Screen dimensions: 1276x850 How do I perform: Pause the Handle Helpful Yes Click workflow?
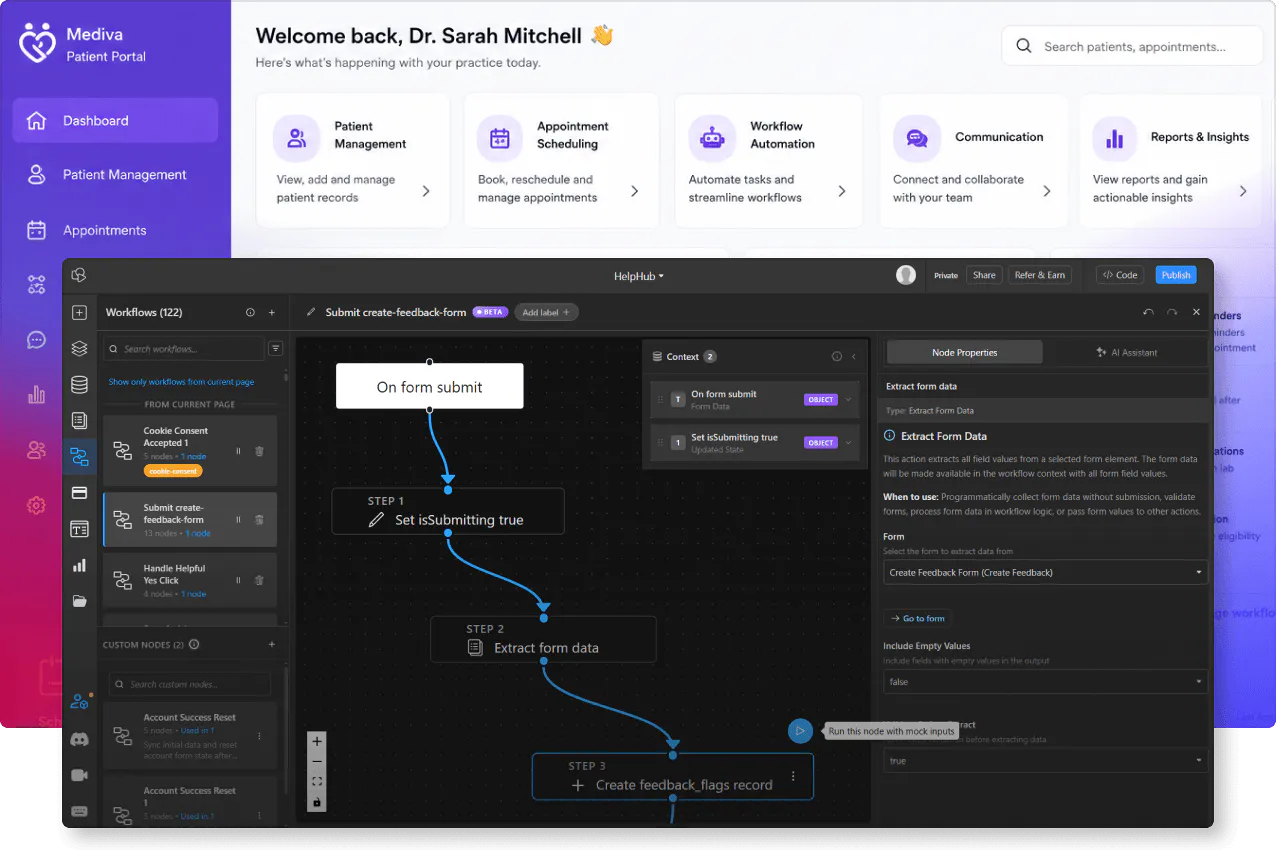(238, 580)
